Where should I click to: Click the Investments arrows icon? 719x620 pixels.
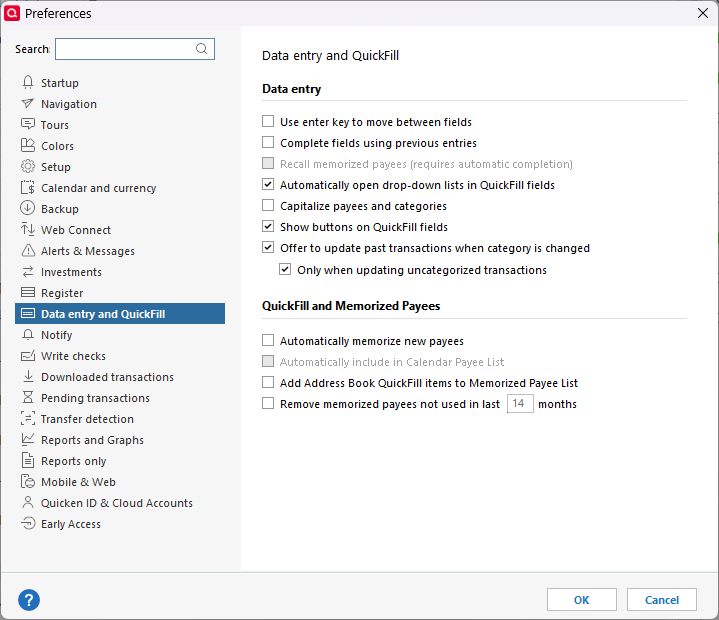pos(28,272)
